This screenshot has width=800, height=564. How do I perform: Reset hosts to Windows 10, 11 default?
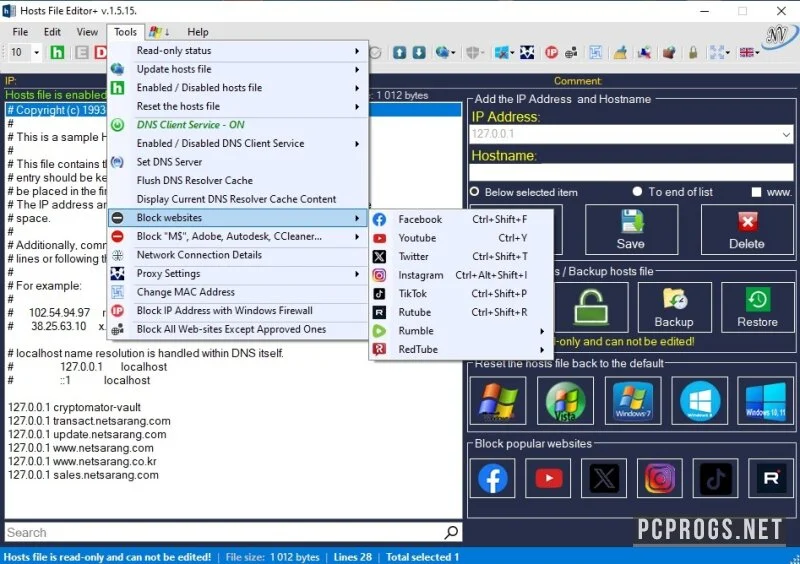tap(765, 401)
